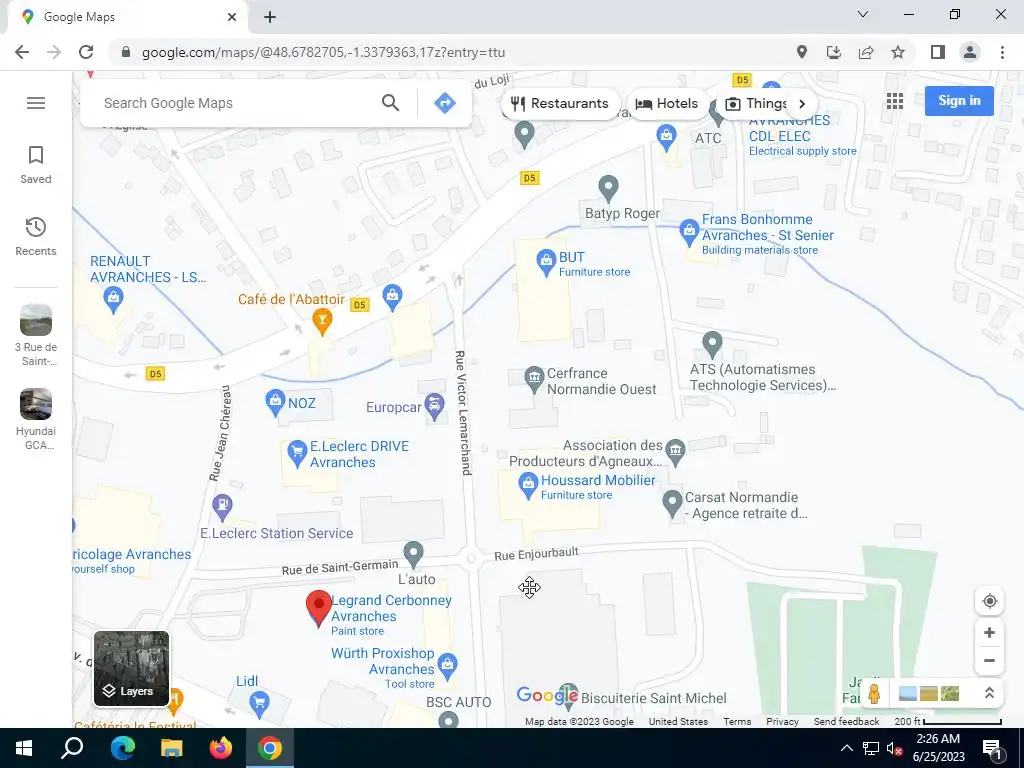Image resolution: width=1024 pixels, height=768 pixels.
Task: Open Recents in sidebar
Action: coord(36,236)
